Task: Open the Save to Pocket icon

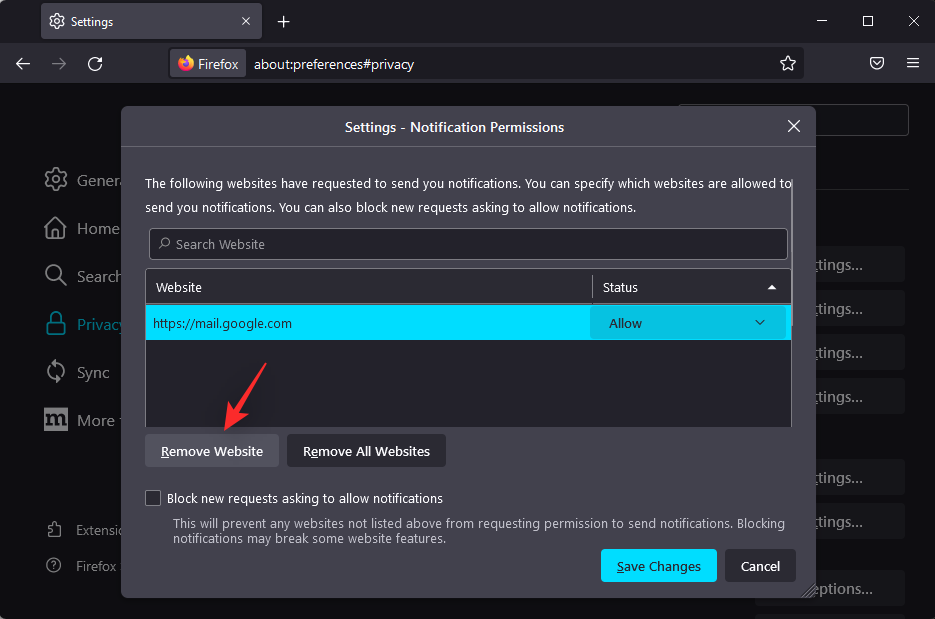Action: coord(876,64)
